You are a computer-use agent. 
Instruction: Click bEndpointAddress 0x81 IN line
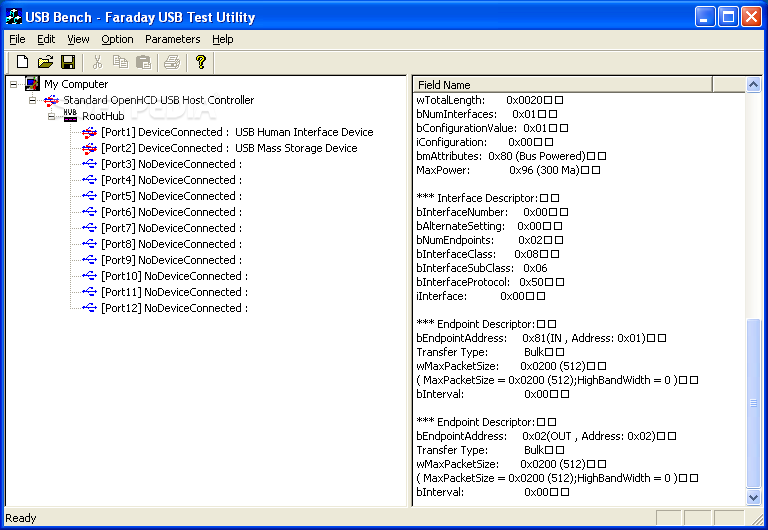click(x=541, y=338)
